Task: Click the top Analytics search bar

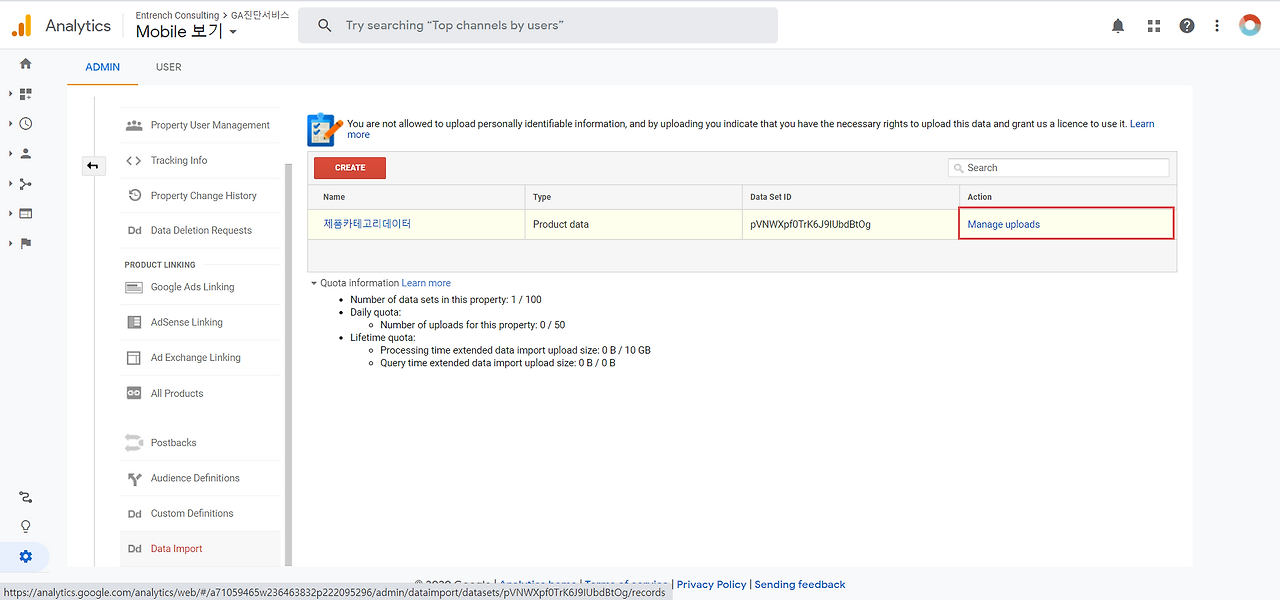Action: [538, 26]
